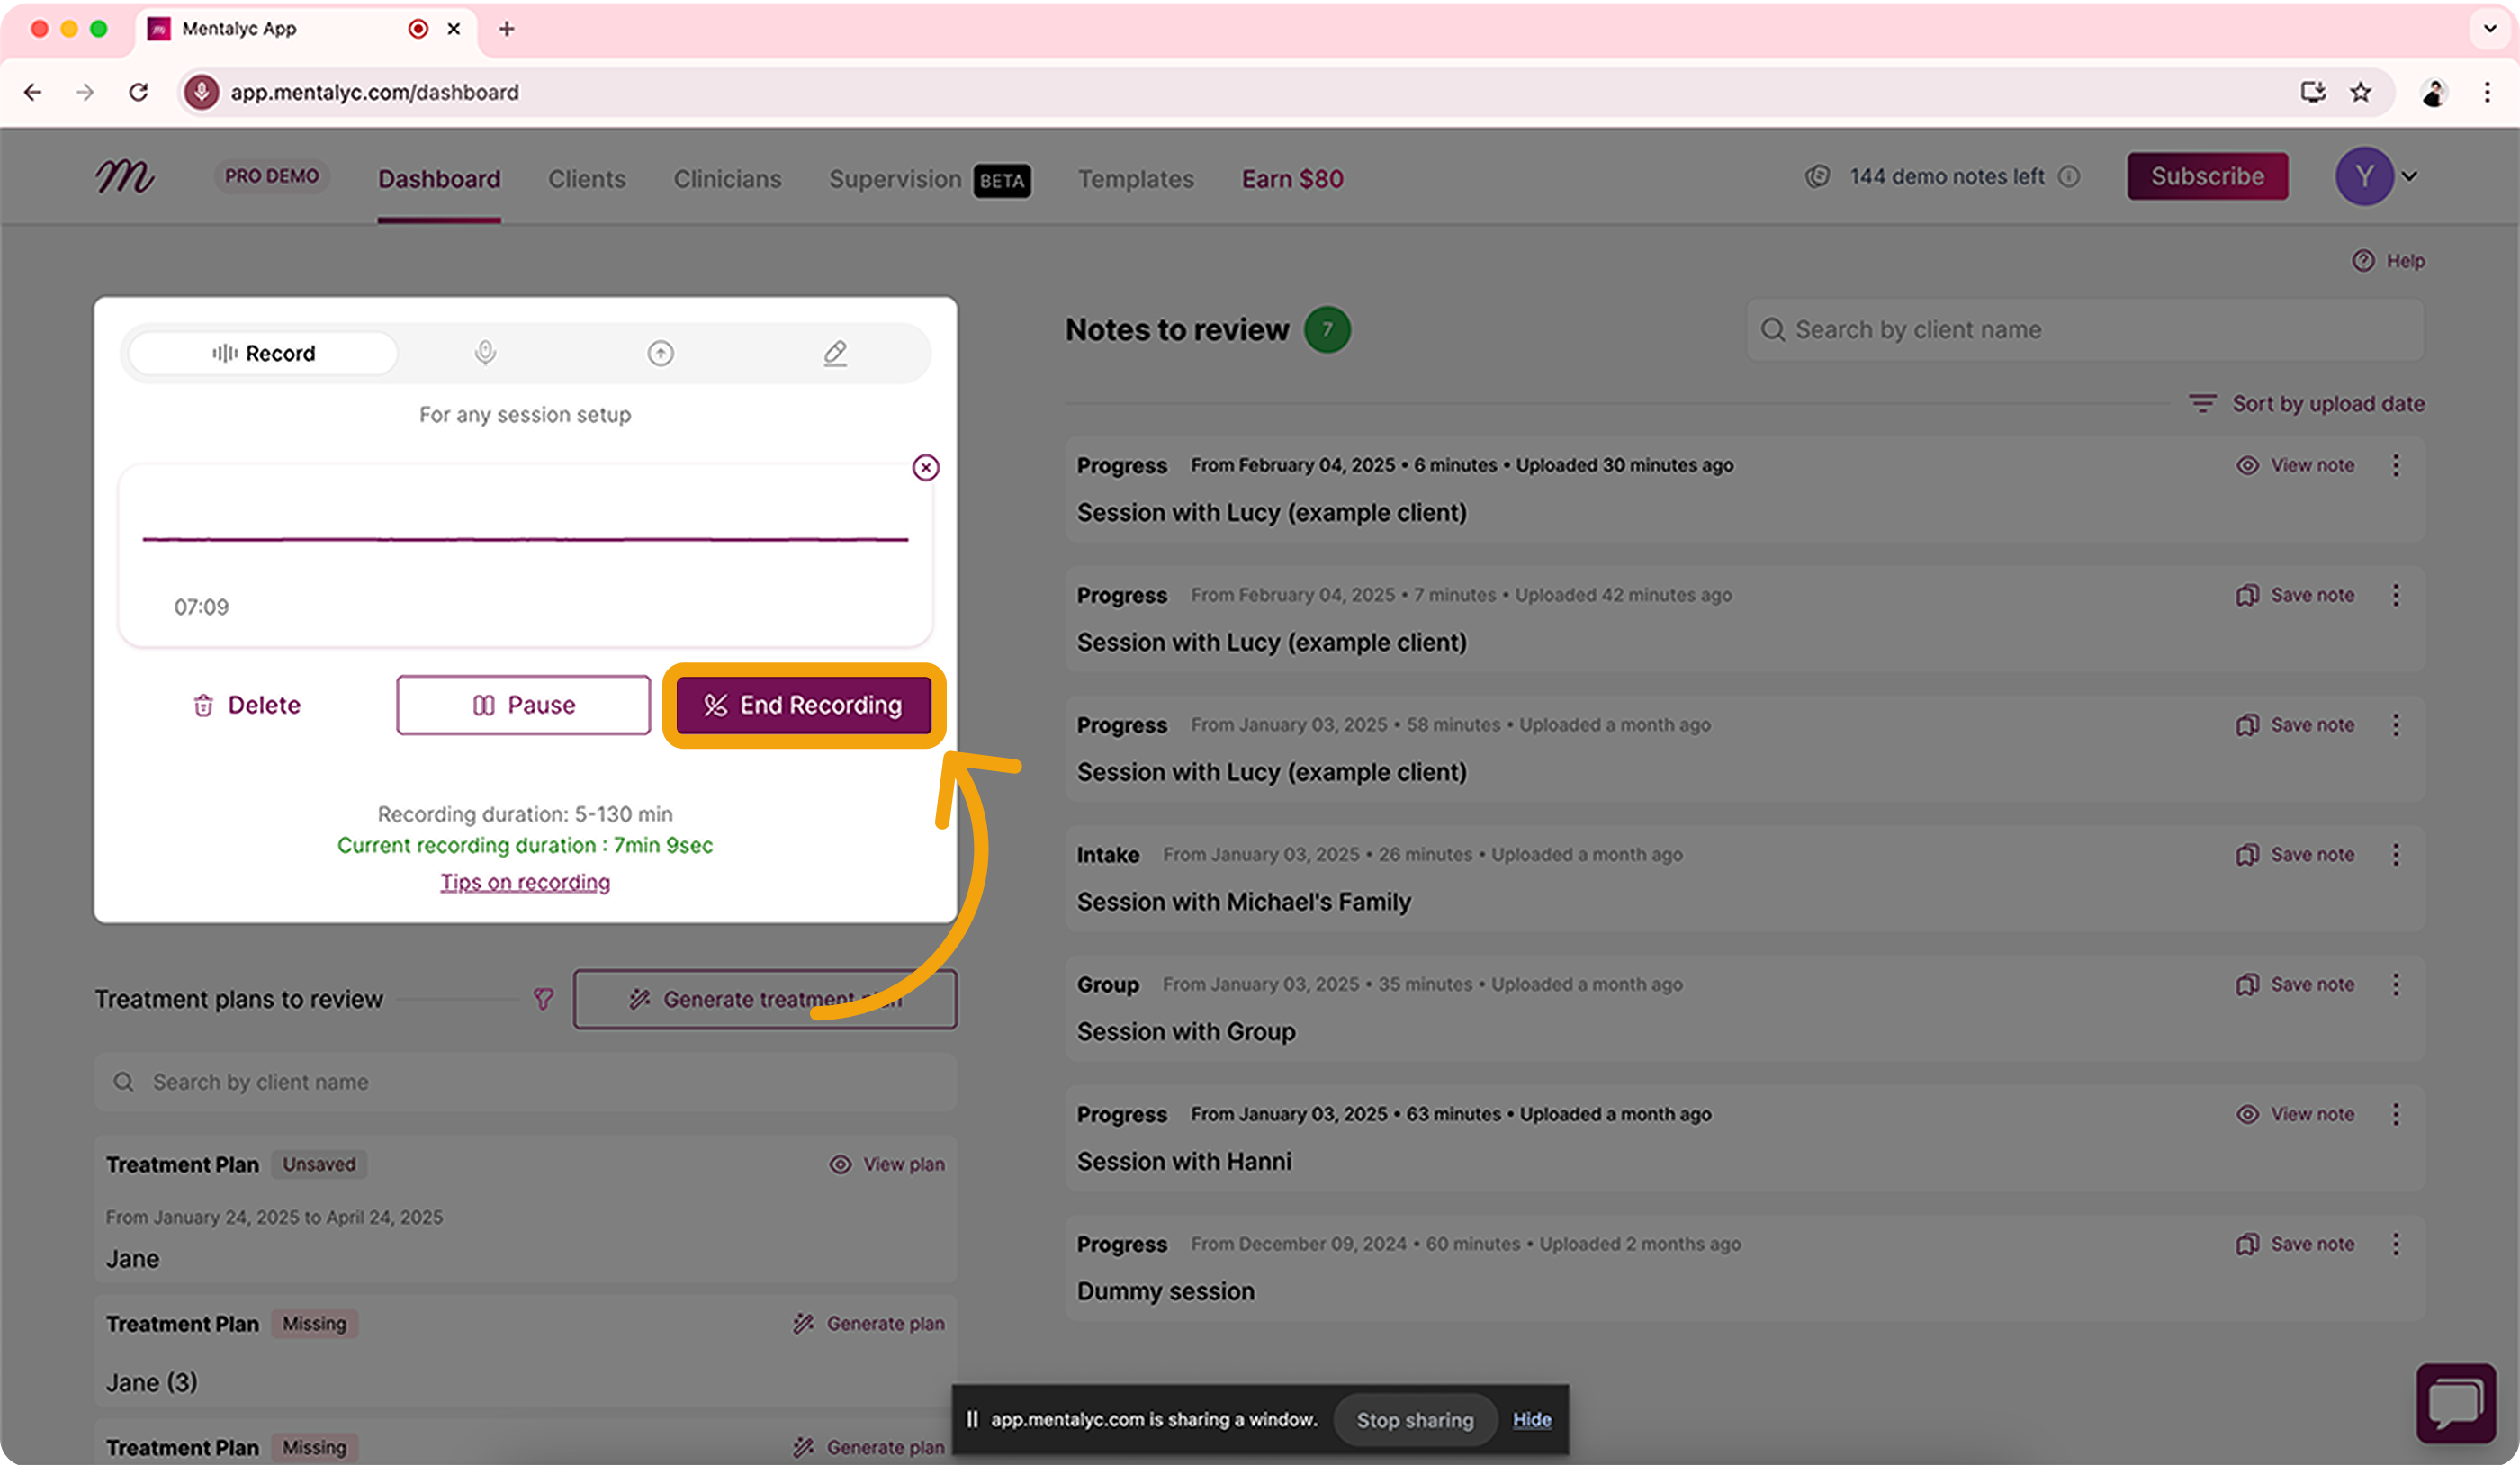Click the microphone site permission icon
Viewport: 2520px width, 1465px height.
pos(202,92)
